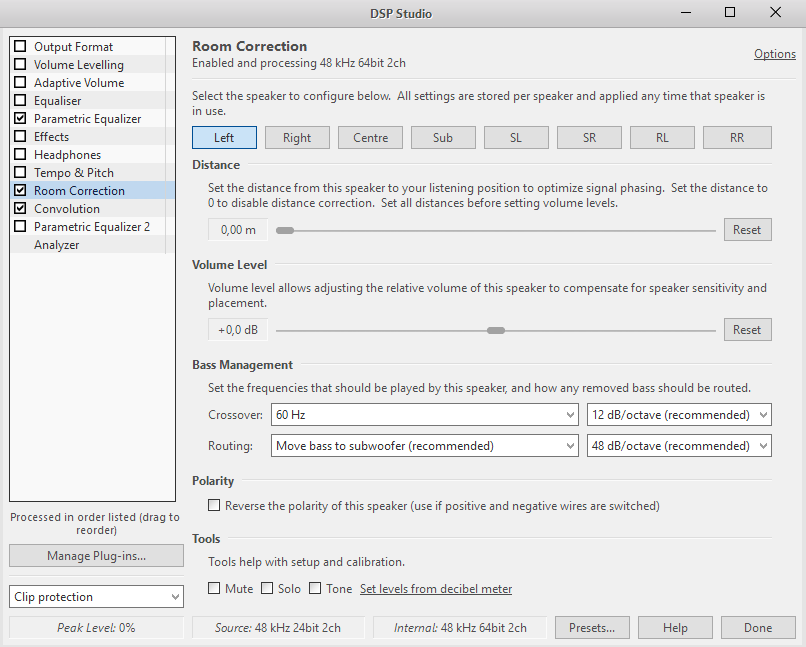Enable the Solo checkbox
The height and width of the screenshot is (647, 806).
tap(267, 588)
